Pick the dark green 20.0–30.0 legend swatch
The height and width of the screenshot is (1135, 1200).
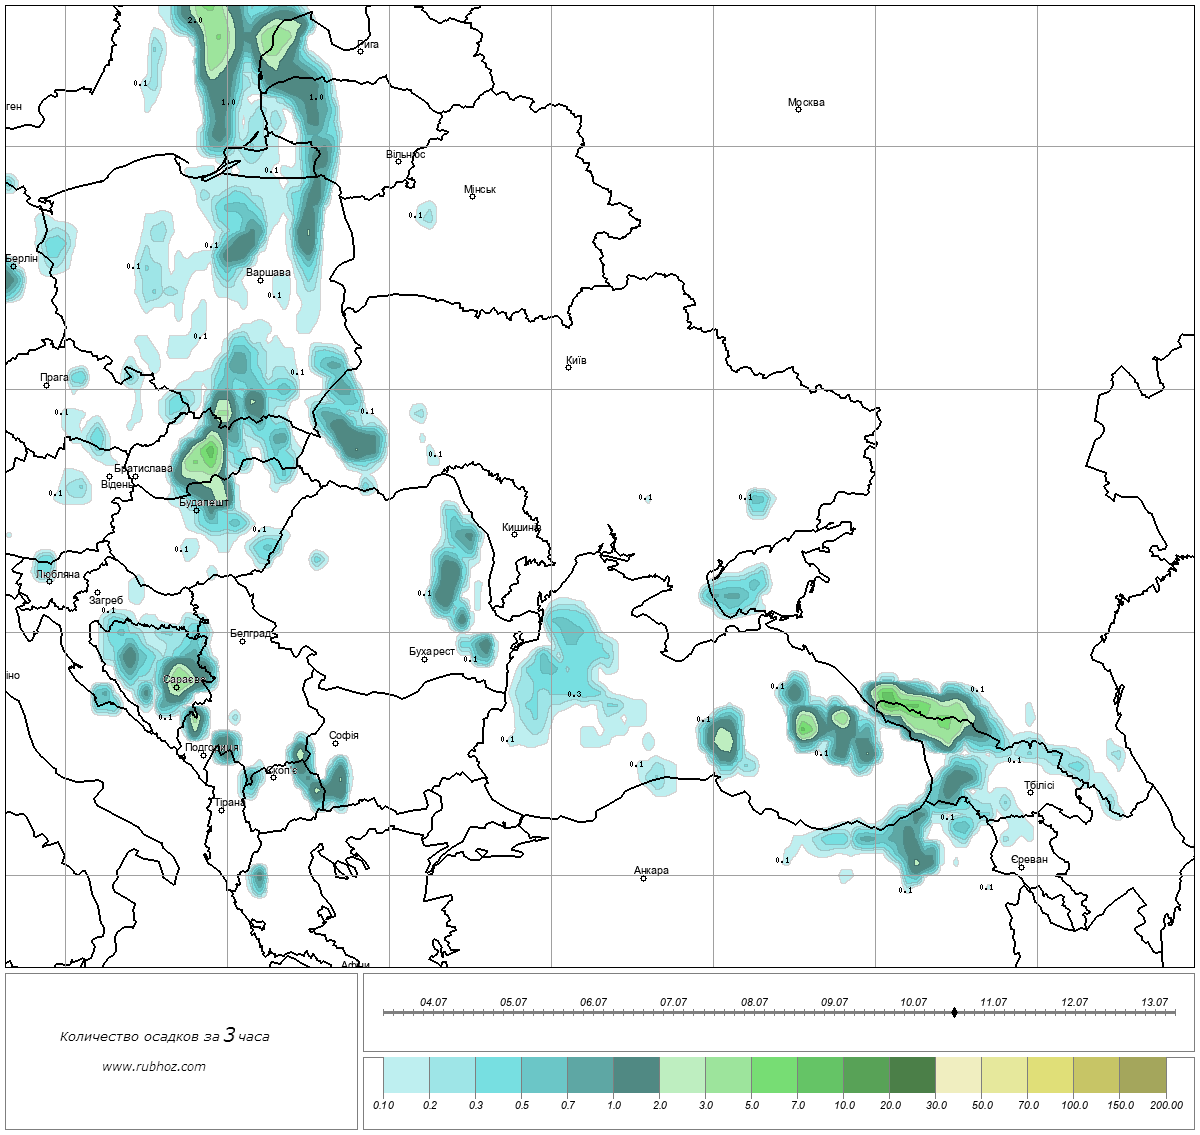(x=912, y=1076)
